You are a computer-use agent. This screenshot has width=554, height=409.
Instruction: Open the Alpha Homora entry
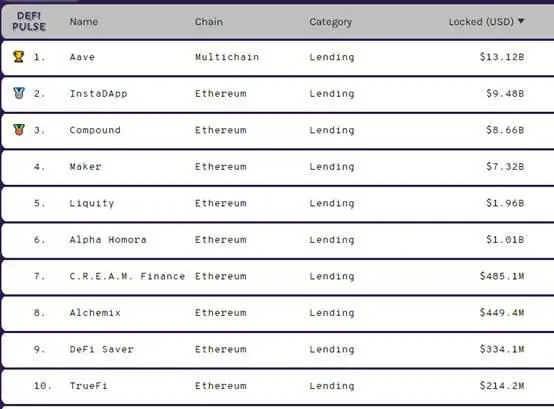[108, 240]
